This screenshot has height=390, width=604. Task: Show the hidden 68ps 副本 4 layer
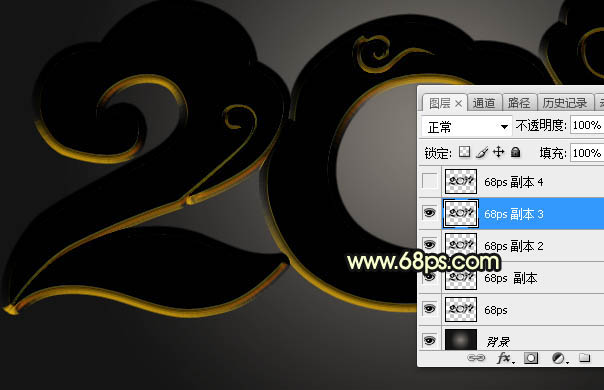click(x=430, y=181)
